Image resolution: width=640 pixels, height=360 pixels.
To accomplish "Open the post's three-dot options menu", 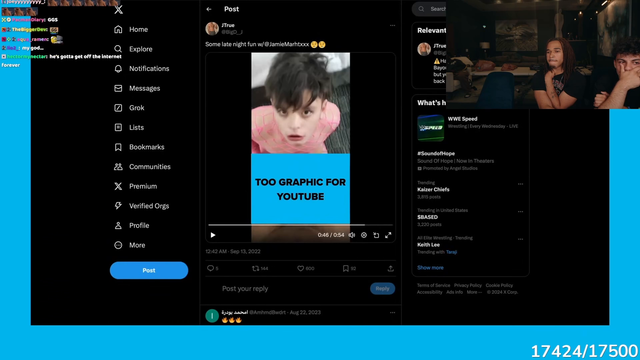I will 392,25.
